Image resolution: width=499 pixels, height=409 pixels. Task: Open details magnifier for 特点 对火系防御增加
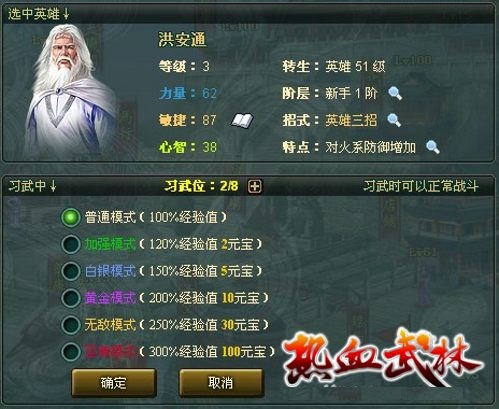[433, 147]
